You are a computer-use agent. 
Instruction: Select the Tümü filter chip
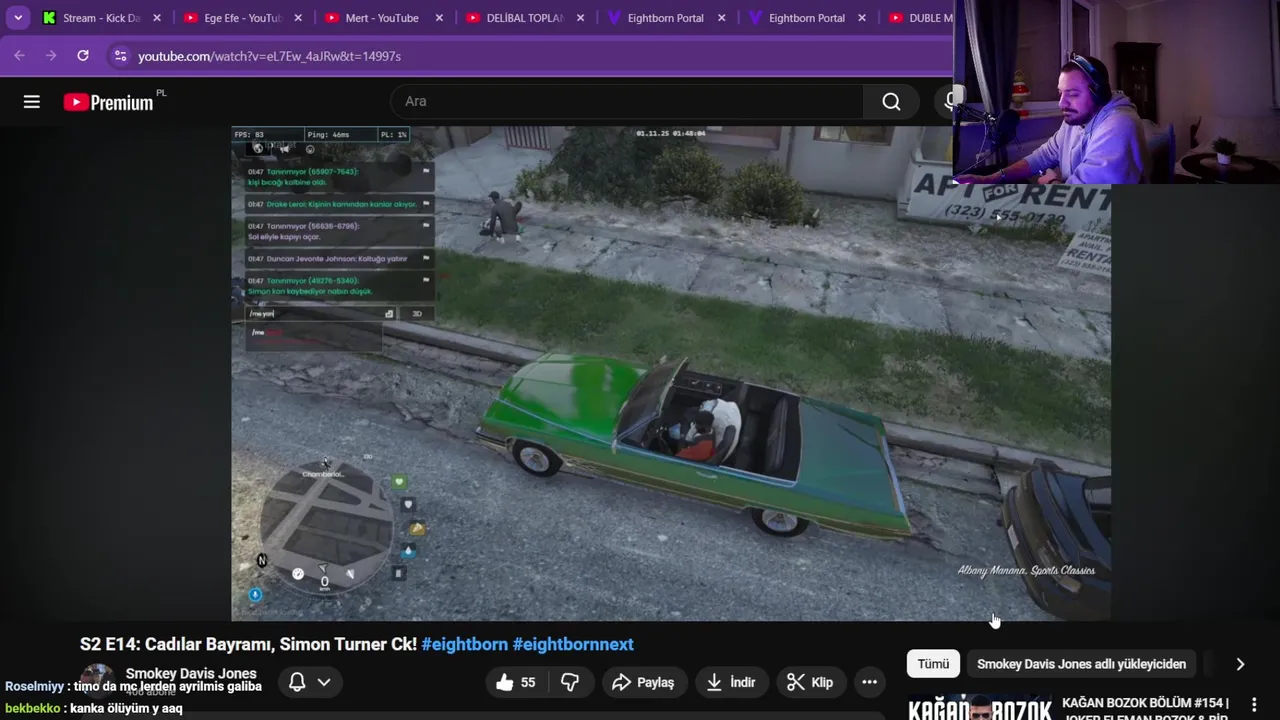[933, 664]
